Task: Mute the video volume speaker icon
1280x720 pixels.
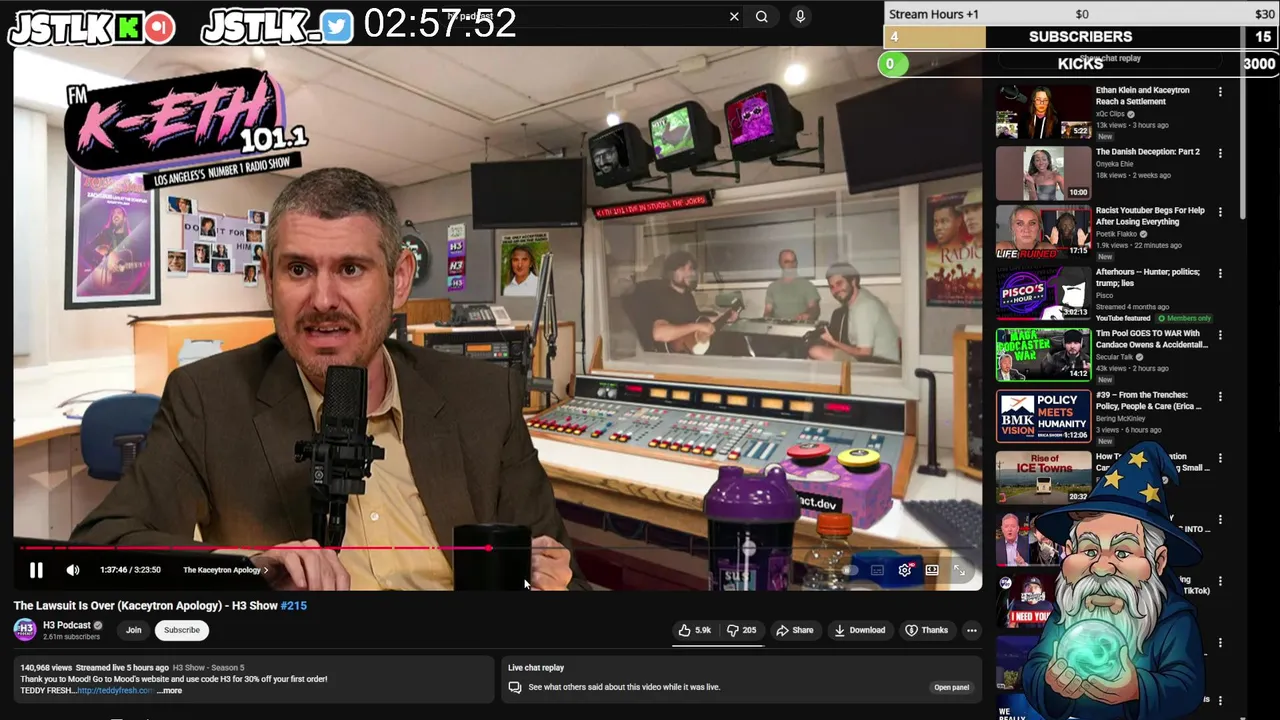Action: tap(73, 570)
